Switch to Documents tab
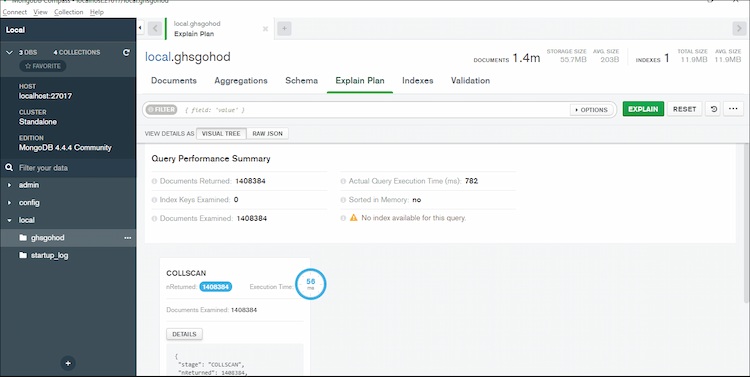The width and height of the screenshot is (750, 377). [x=174, y=80]
